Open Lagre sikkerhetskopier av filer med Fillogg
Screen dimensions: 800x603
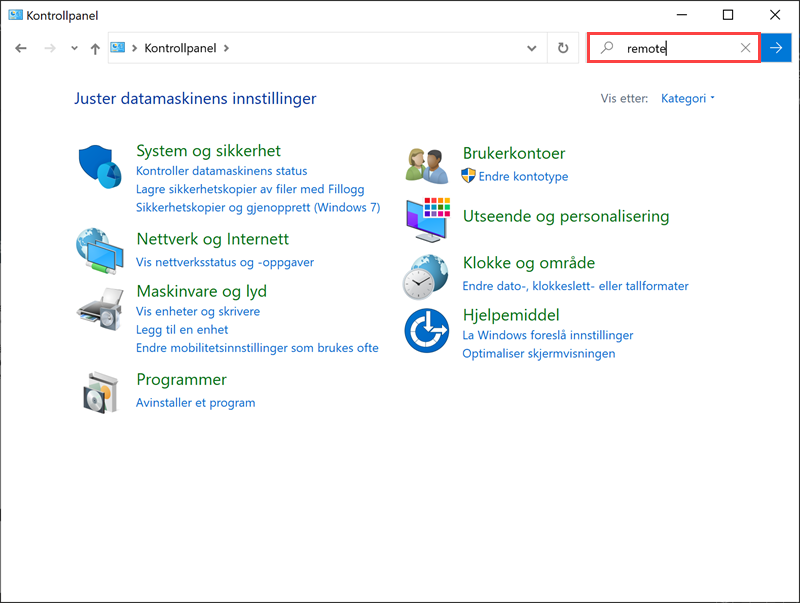tap(250, 189)
